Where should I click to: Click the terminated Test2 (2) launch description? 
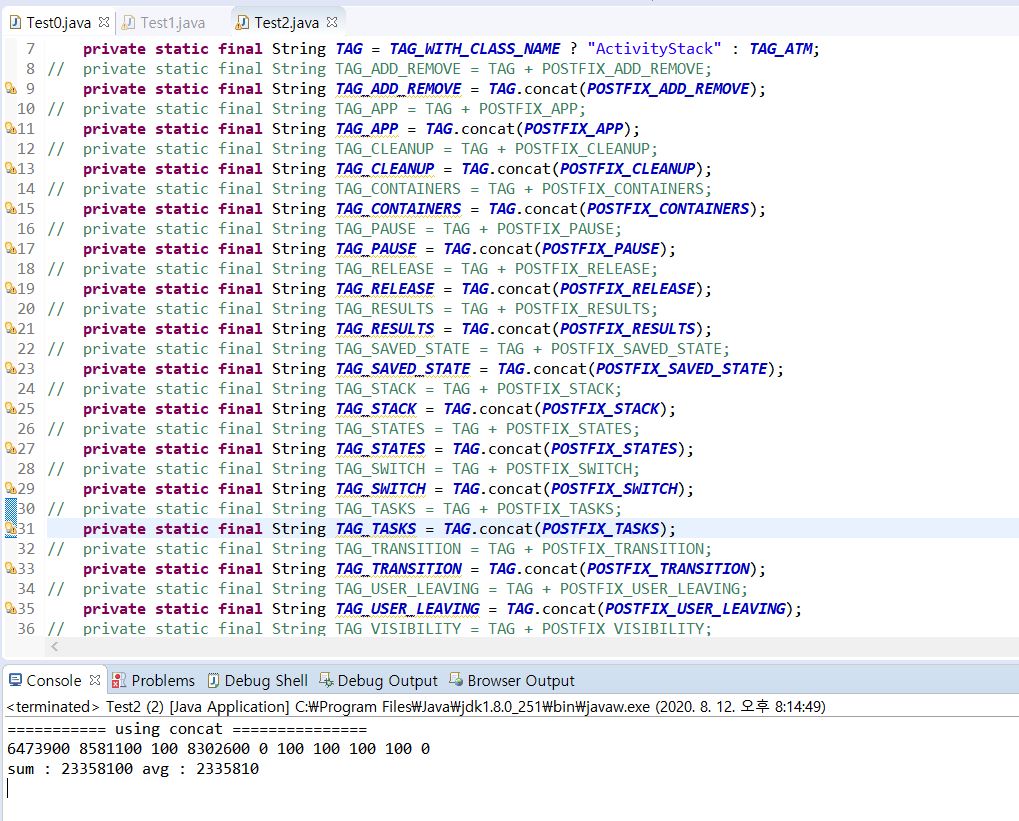click(416, 707)
